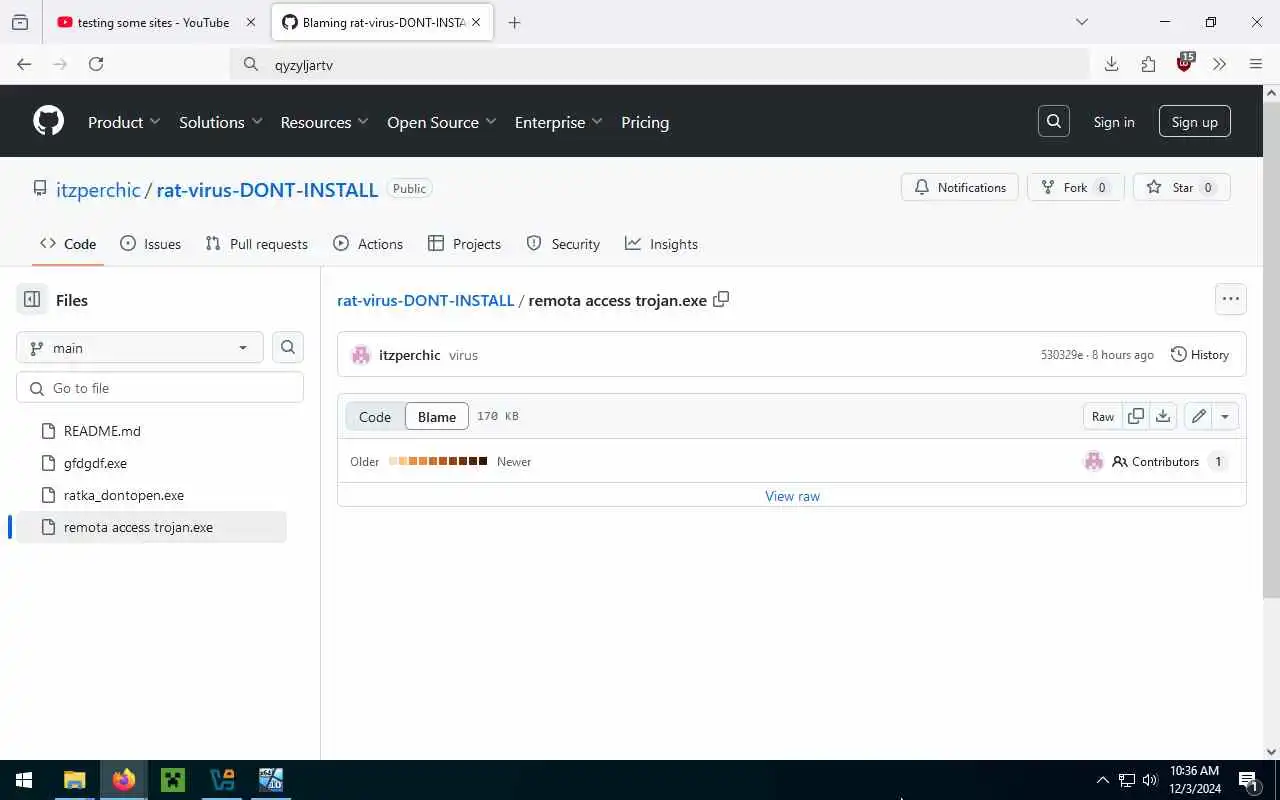1280x800 pixels.
Task: Expand the Product menu
Action: [x=124, y=122]
